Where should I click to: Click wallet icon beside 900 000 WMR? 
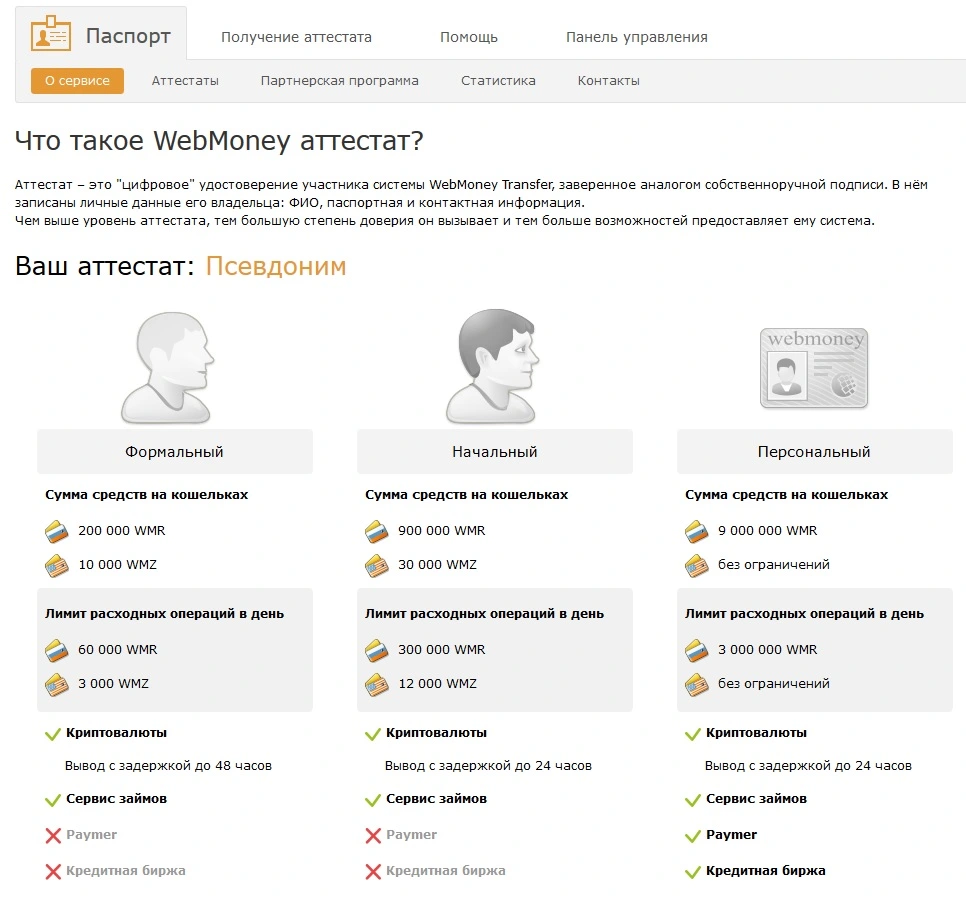pyautogui.click(x=376, y=532)
